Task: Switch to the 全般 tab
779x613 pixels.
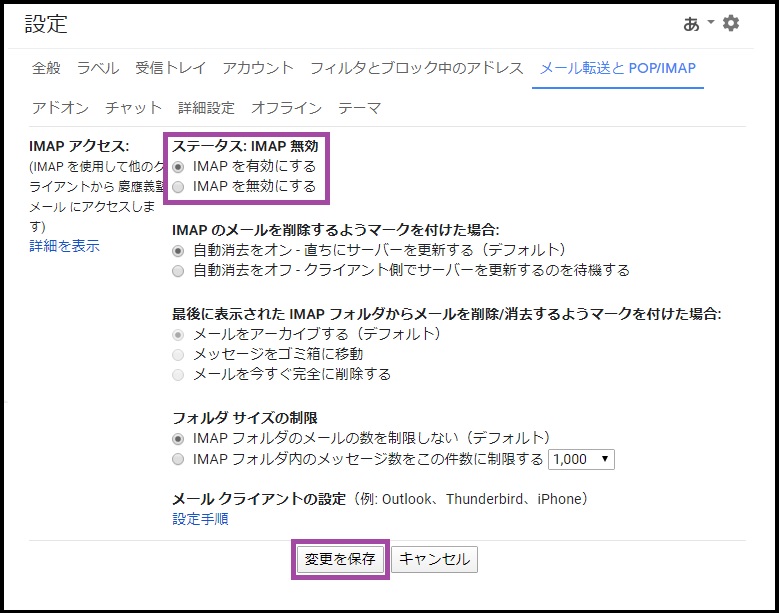Action: pyautogui.click(x=46, y=68)
